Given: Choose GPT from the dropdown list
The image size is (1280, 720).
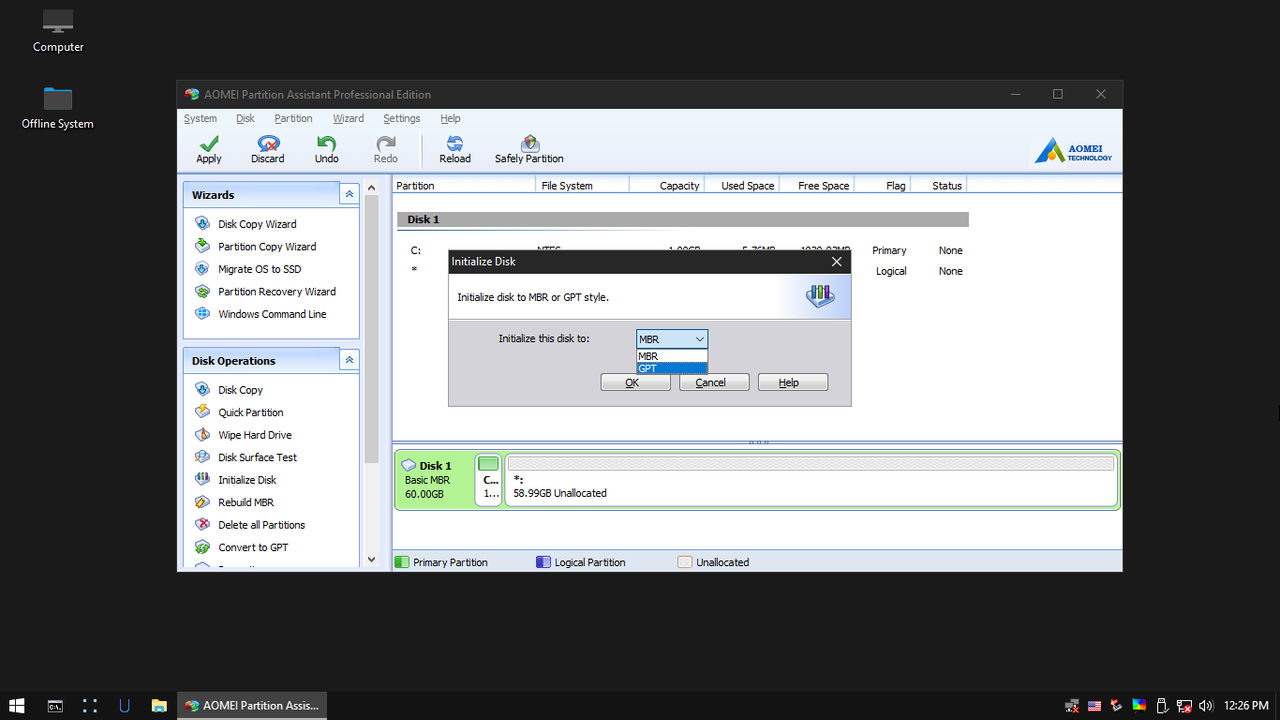Looking at the screenshot, I should 672,369.
